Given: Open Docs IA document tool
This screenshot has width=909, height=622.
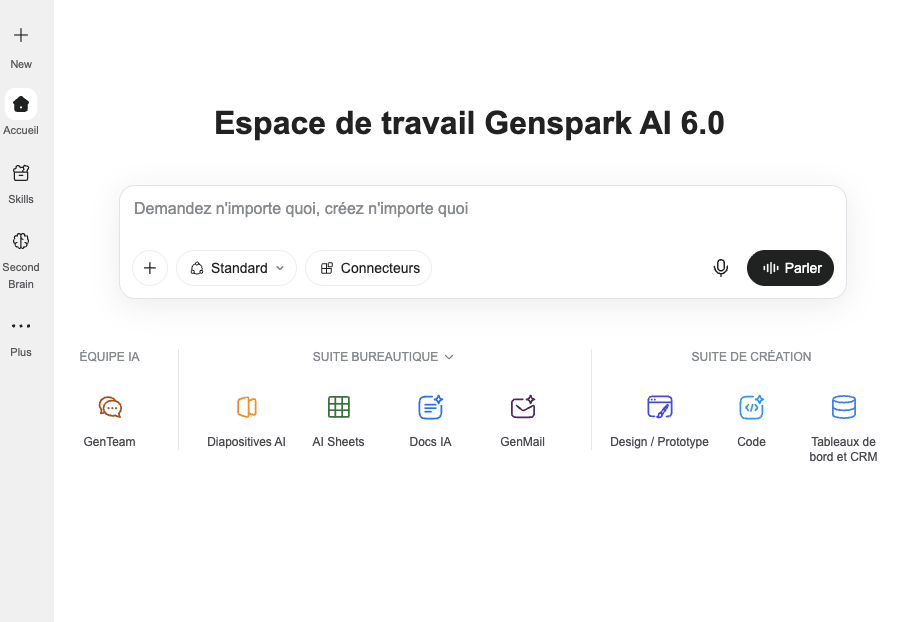Looking at the screenshot, I should [x=430, y=407].
